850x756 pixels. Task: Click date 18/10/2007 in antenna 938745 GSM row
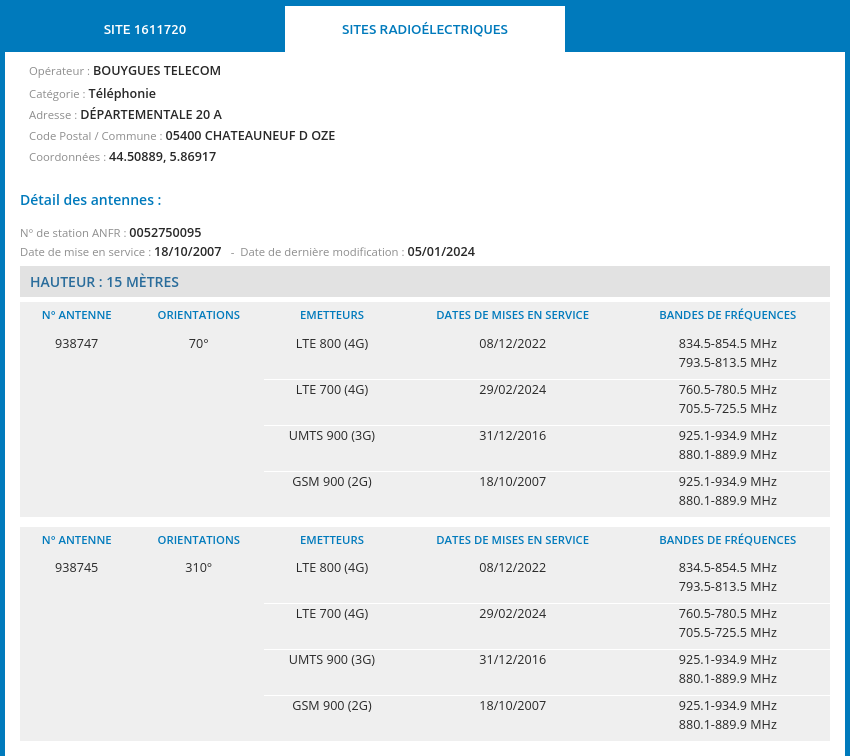pos(512,706)
